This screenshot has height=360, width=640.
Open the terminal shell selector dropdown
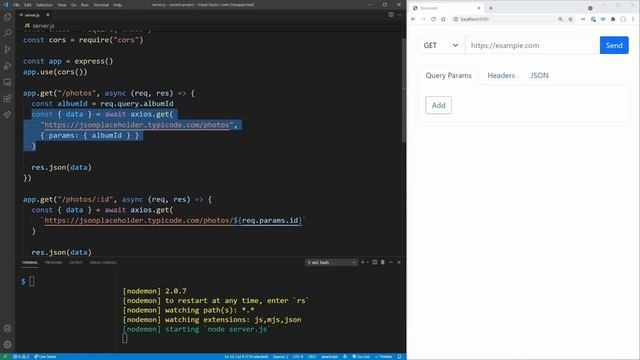click(331, 262)
